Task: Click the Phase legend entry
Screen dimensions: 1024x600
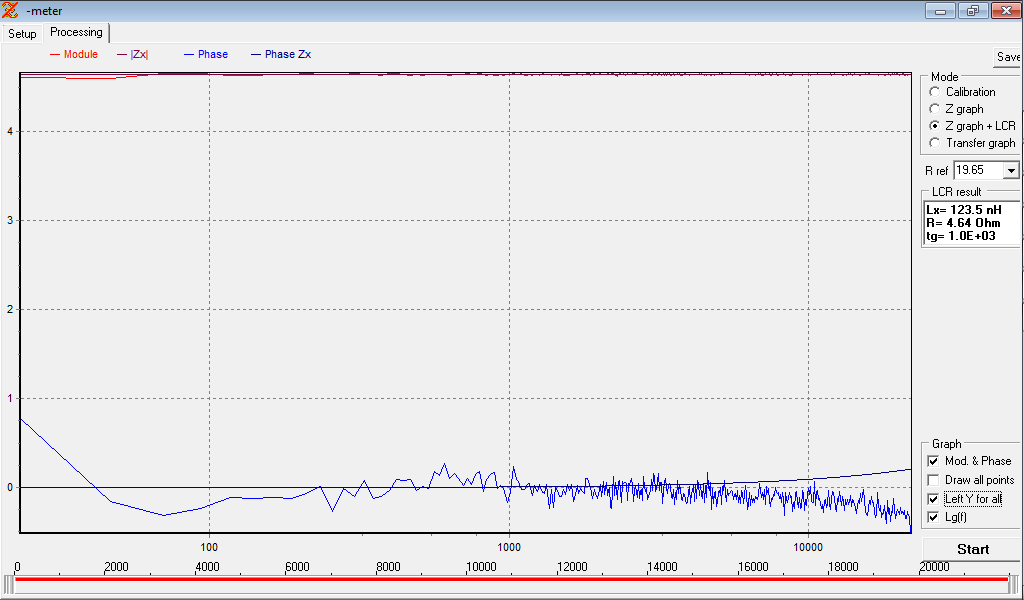Action: pyautogui.click(x=206, y=54)
